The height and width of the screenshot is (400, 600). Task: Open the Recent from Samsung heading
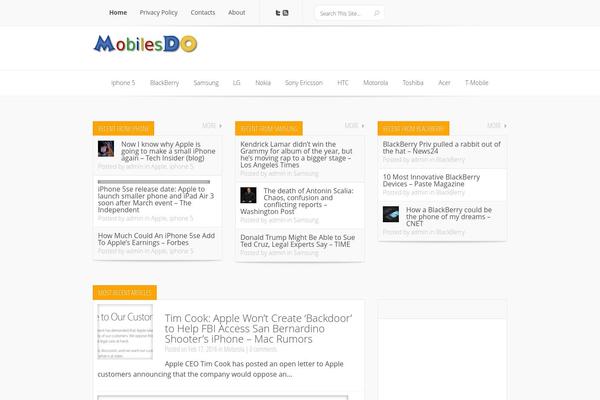pos(269,129)
